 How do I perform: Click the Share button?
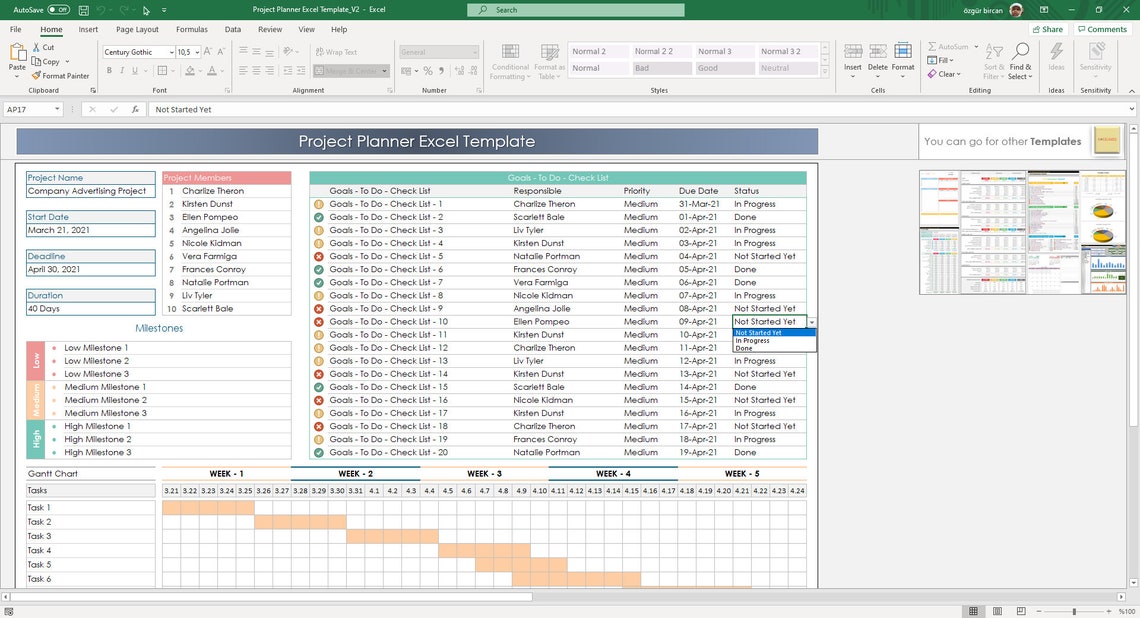click(1046, 28)
